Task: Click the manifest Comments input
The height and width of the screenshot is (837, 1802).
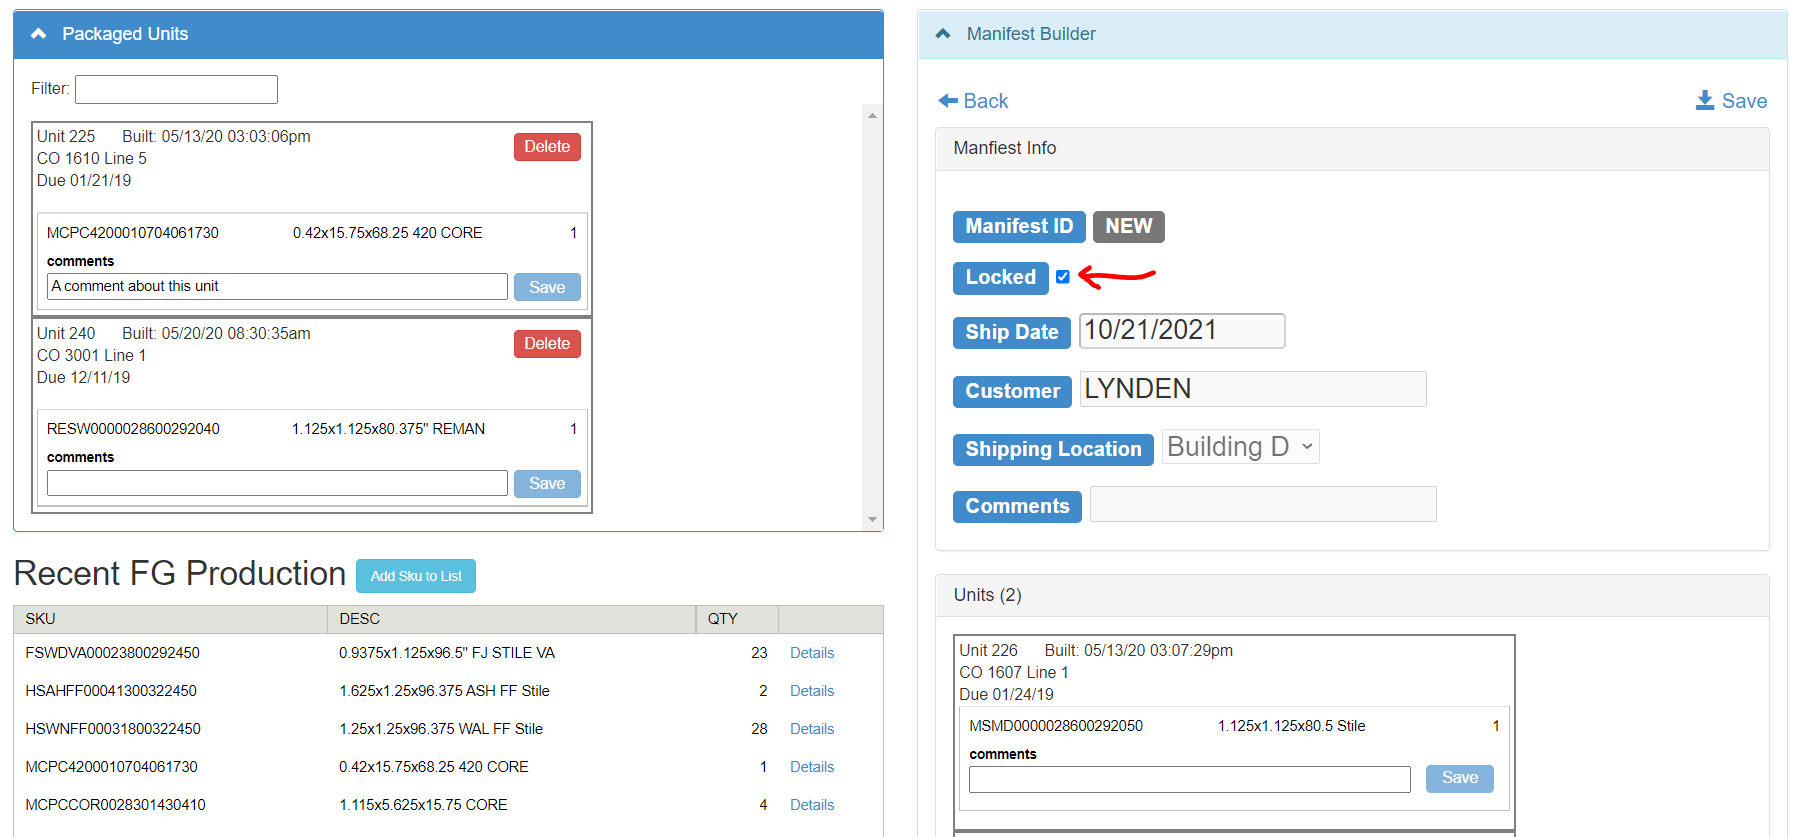Action: coord(1263,504)
